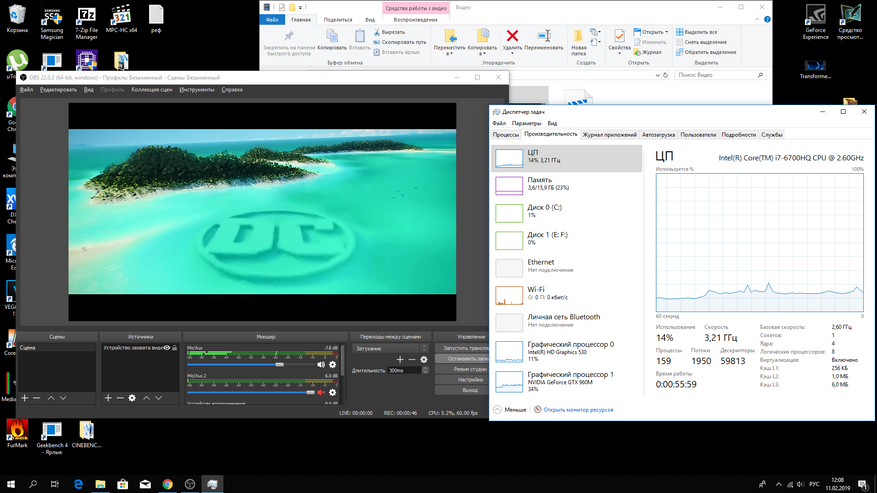Open transition properties gear icon
The height and width of the screenshot is (493, 877).
(423, 359)
